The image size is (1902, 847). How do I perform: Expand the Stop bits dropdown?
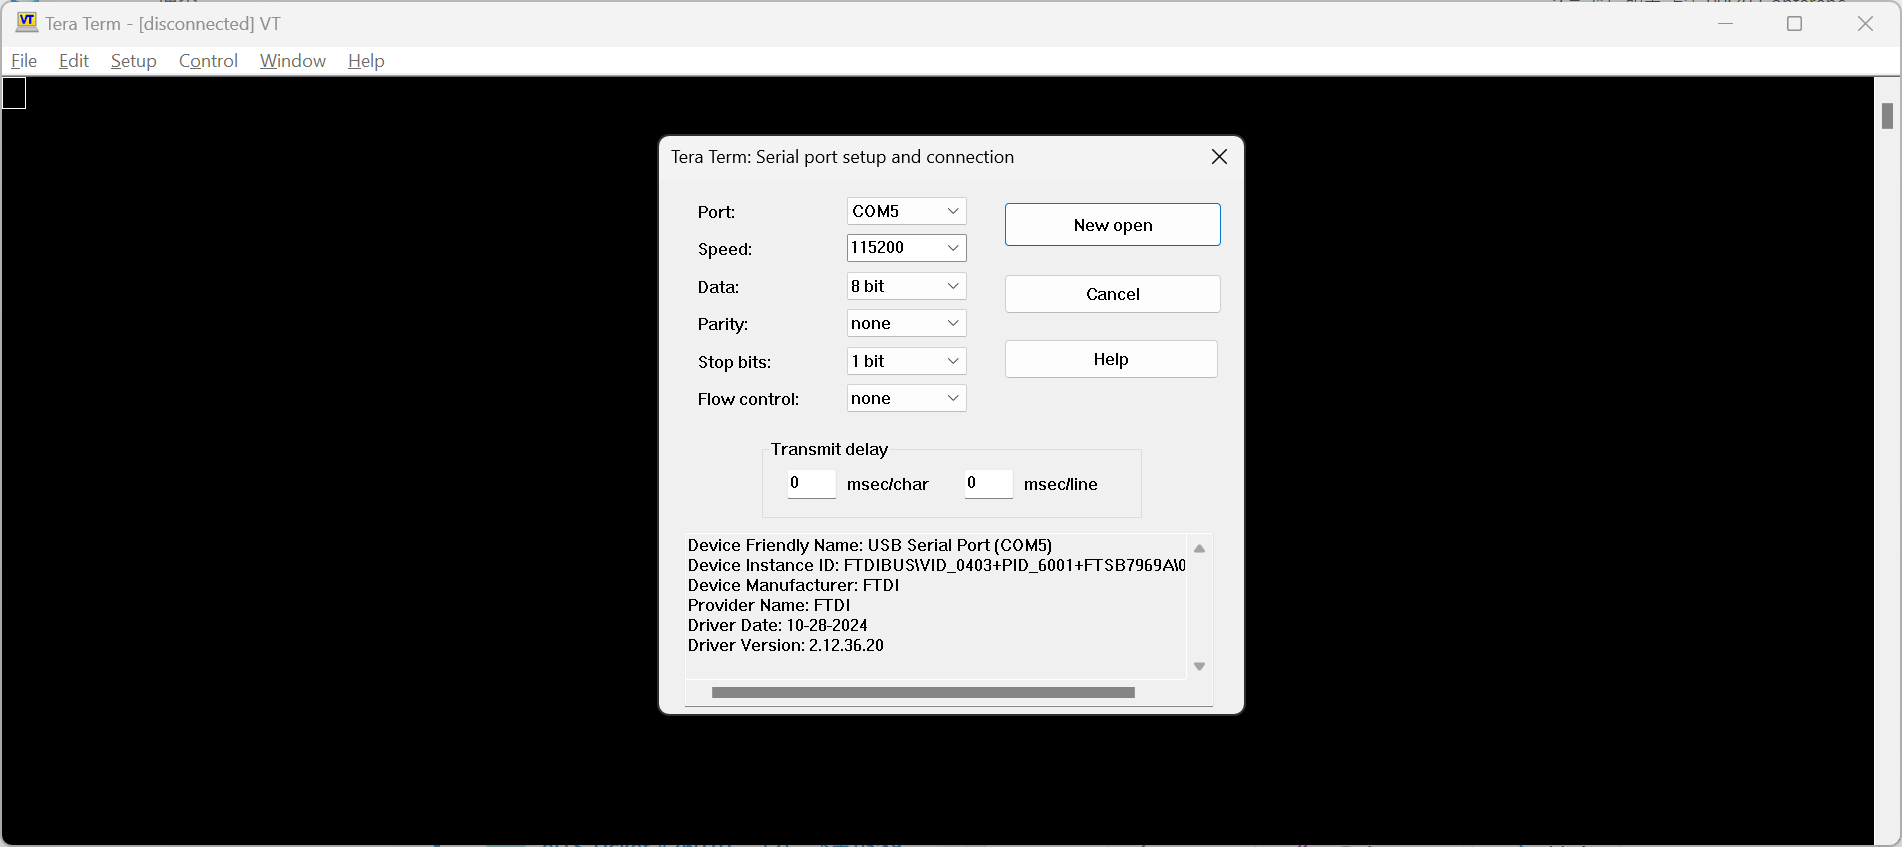907,361
